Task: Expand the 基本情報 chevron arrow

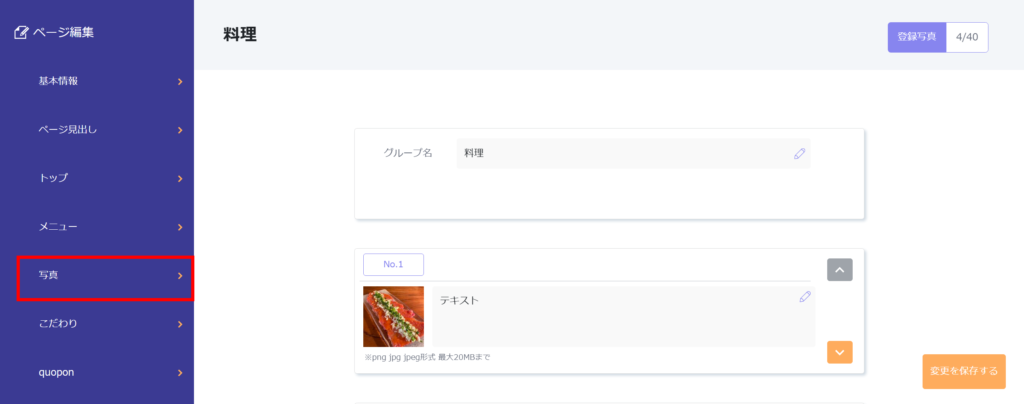Action: [180, 82]
